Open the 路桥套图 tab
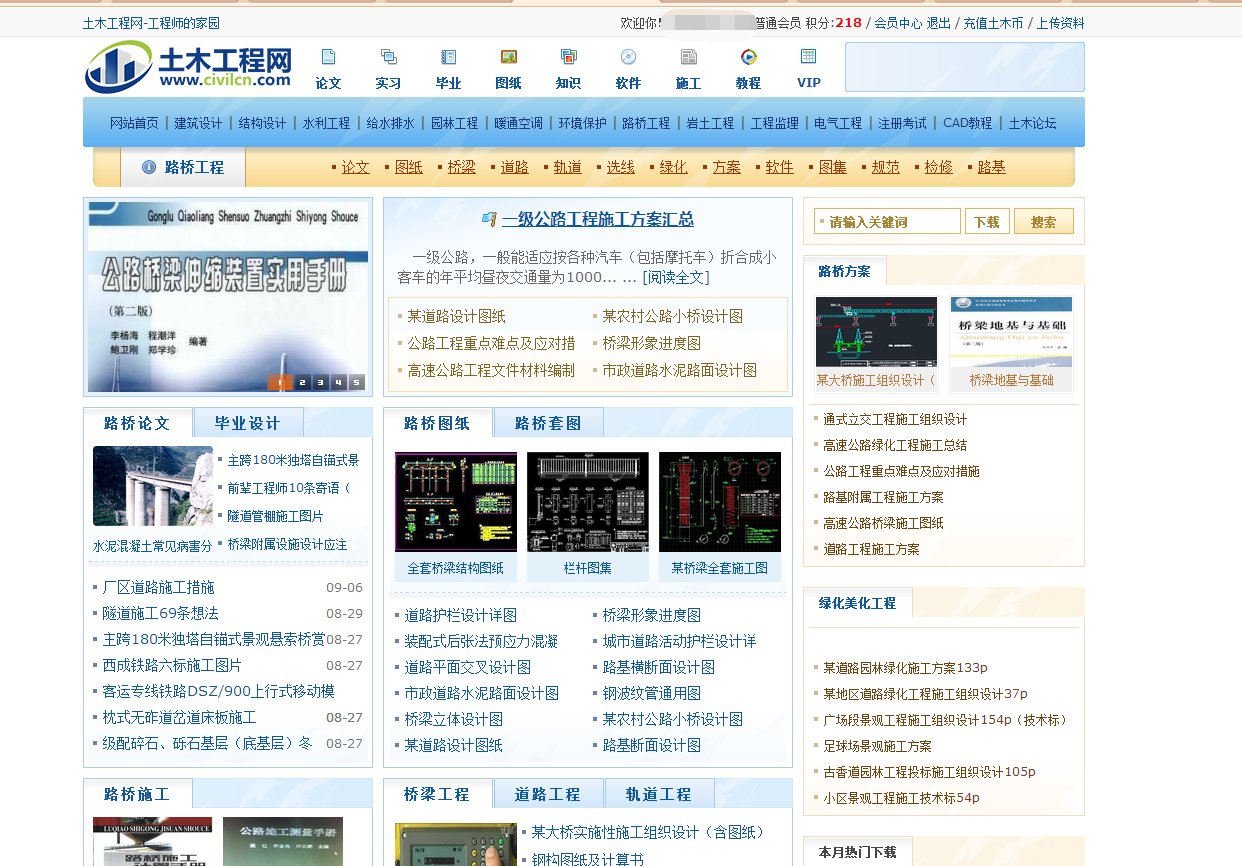This screenshot has width=1242, height=866. [x=548, y=422]
